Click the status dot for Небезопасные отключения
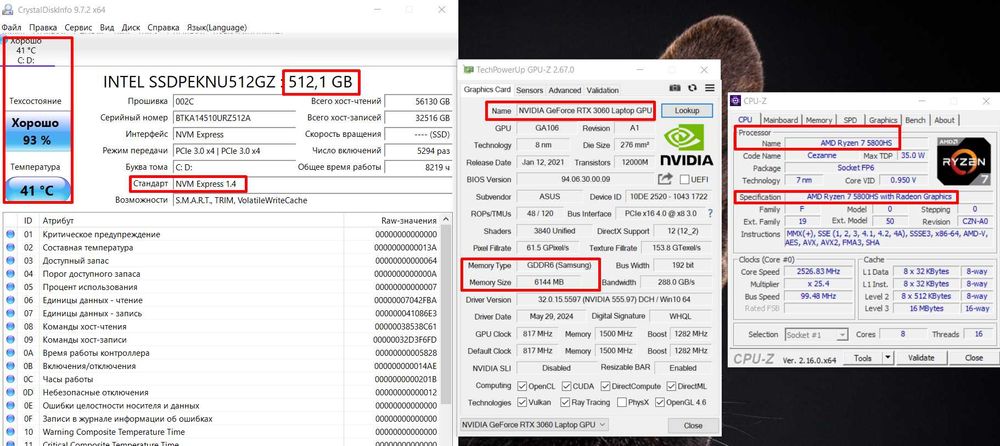 click(x=10, y=392)
